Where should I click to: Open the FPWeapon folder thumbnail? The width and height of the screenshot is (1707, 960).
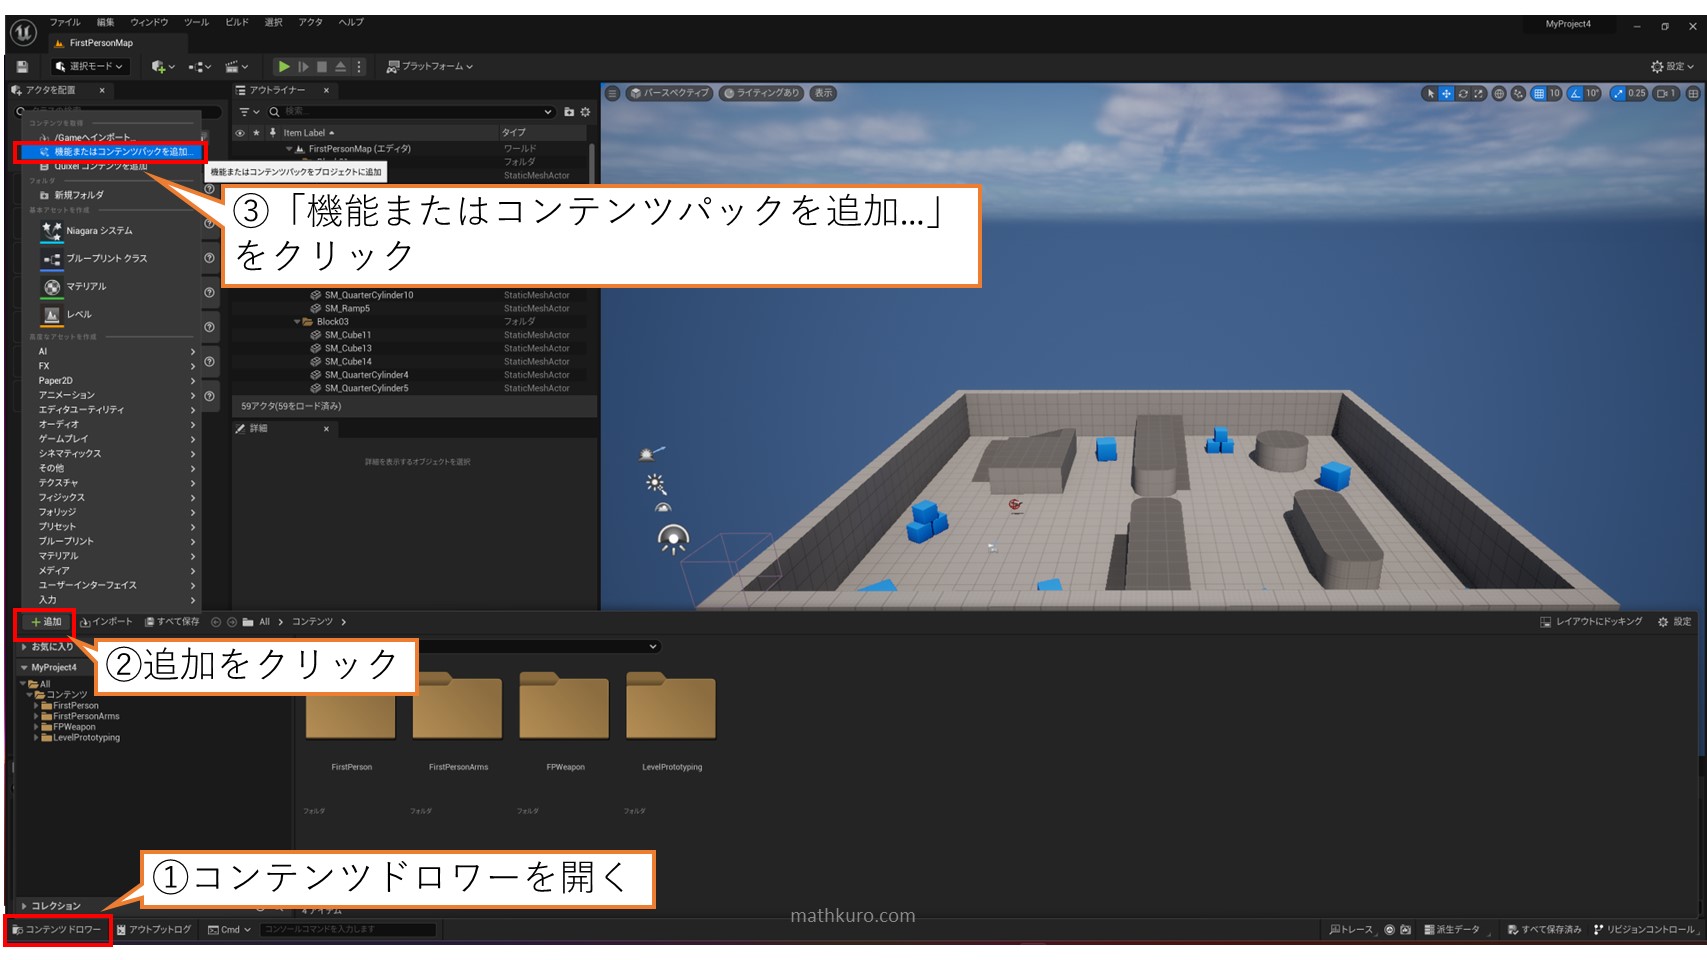[x=565, y=706]
